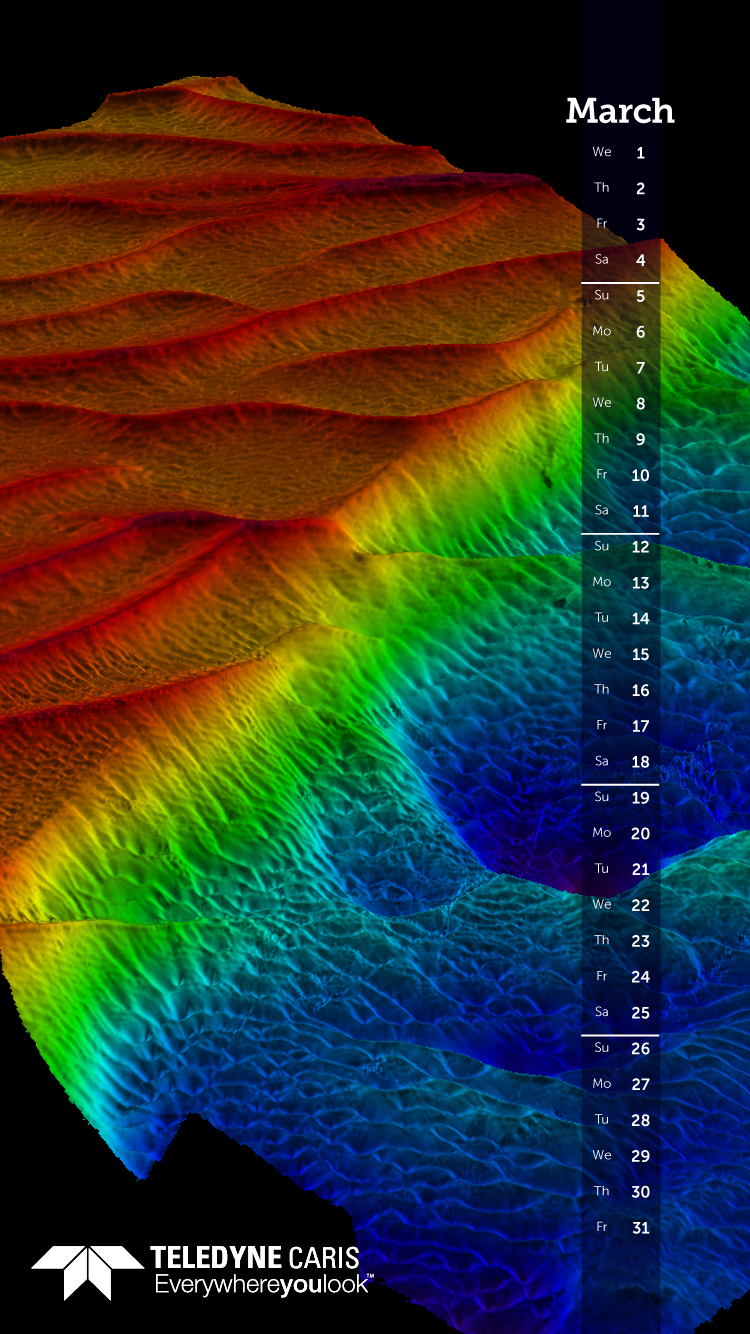This screenshot has height=1334, width=750.
Task: Select date 15 in the calendar
Action: pyautogui.click(x=641, y=655)
